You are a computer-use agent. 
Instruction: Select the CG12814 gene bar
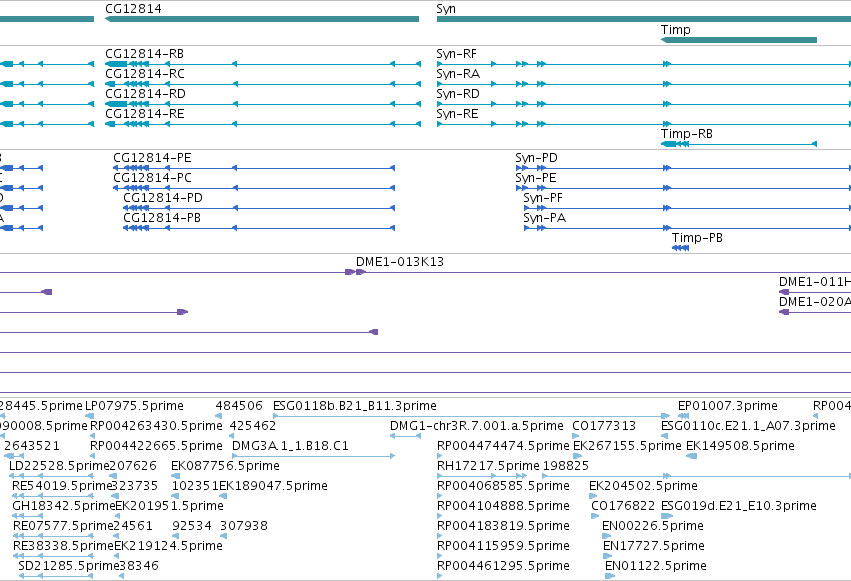(262, 19)
